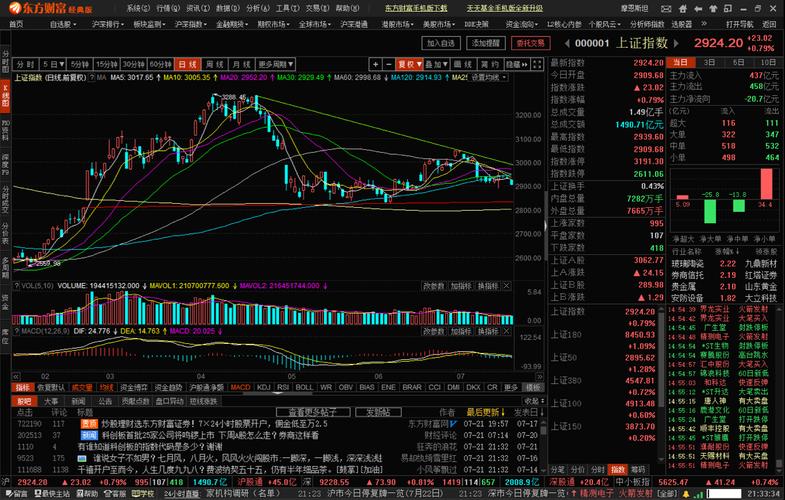This screenshot has width=785, height=500.
Task: Open the 行情 menu
Action: [x=168, y=9]
